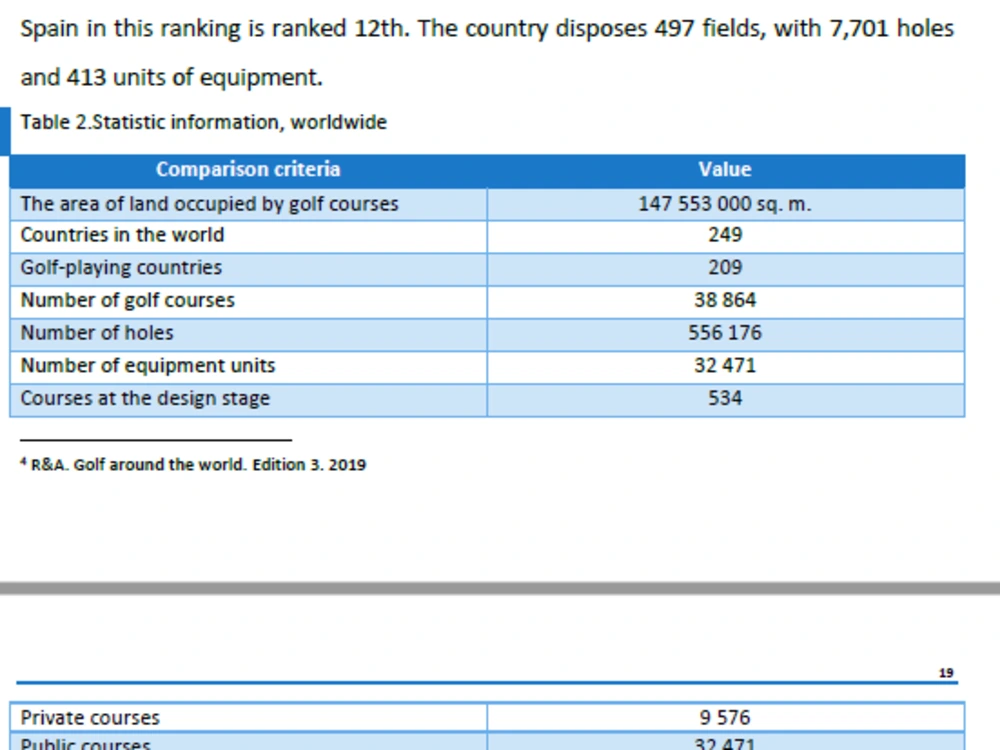
Task: Click the sentence 'Spain in this ranking is ranked 12th'
Action: (x=214, y=29)
